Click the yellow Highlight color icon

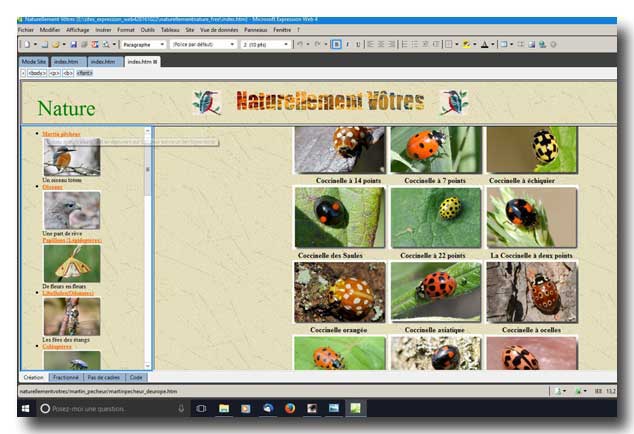pos(466,44)
